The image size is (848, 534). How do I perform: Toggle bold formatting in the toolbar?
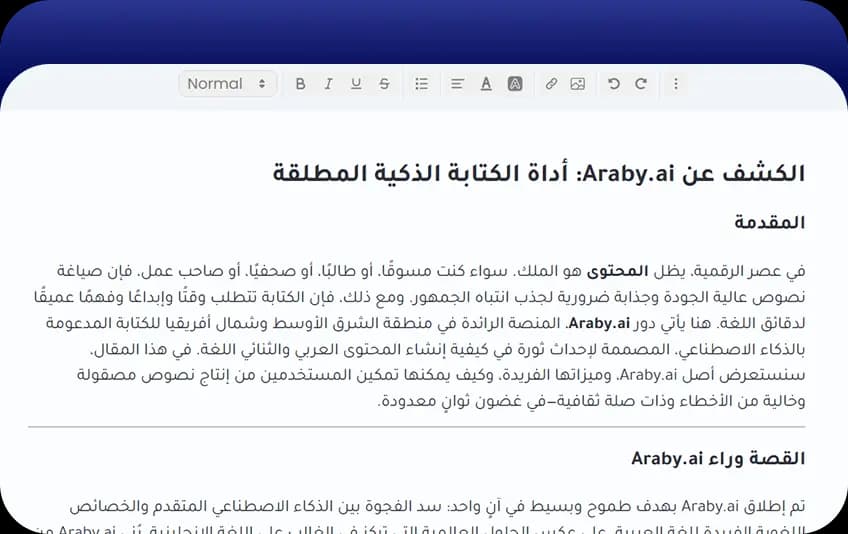pyautogui.click(x=300, y=84)
